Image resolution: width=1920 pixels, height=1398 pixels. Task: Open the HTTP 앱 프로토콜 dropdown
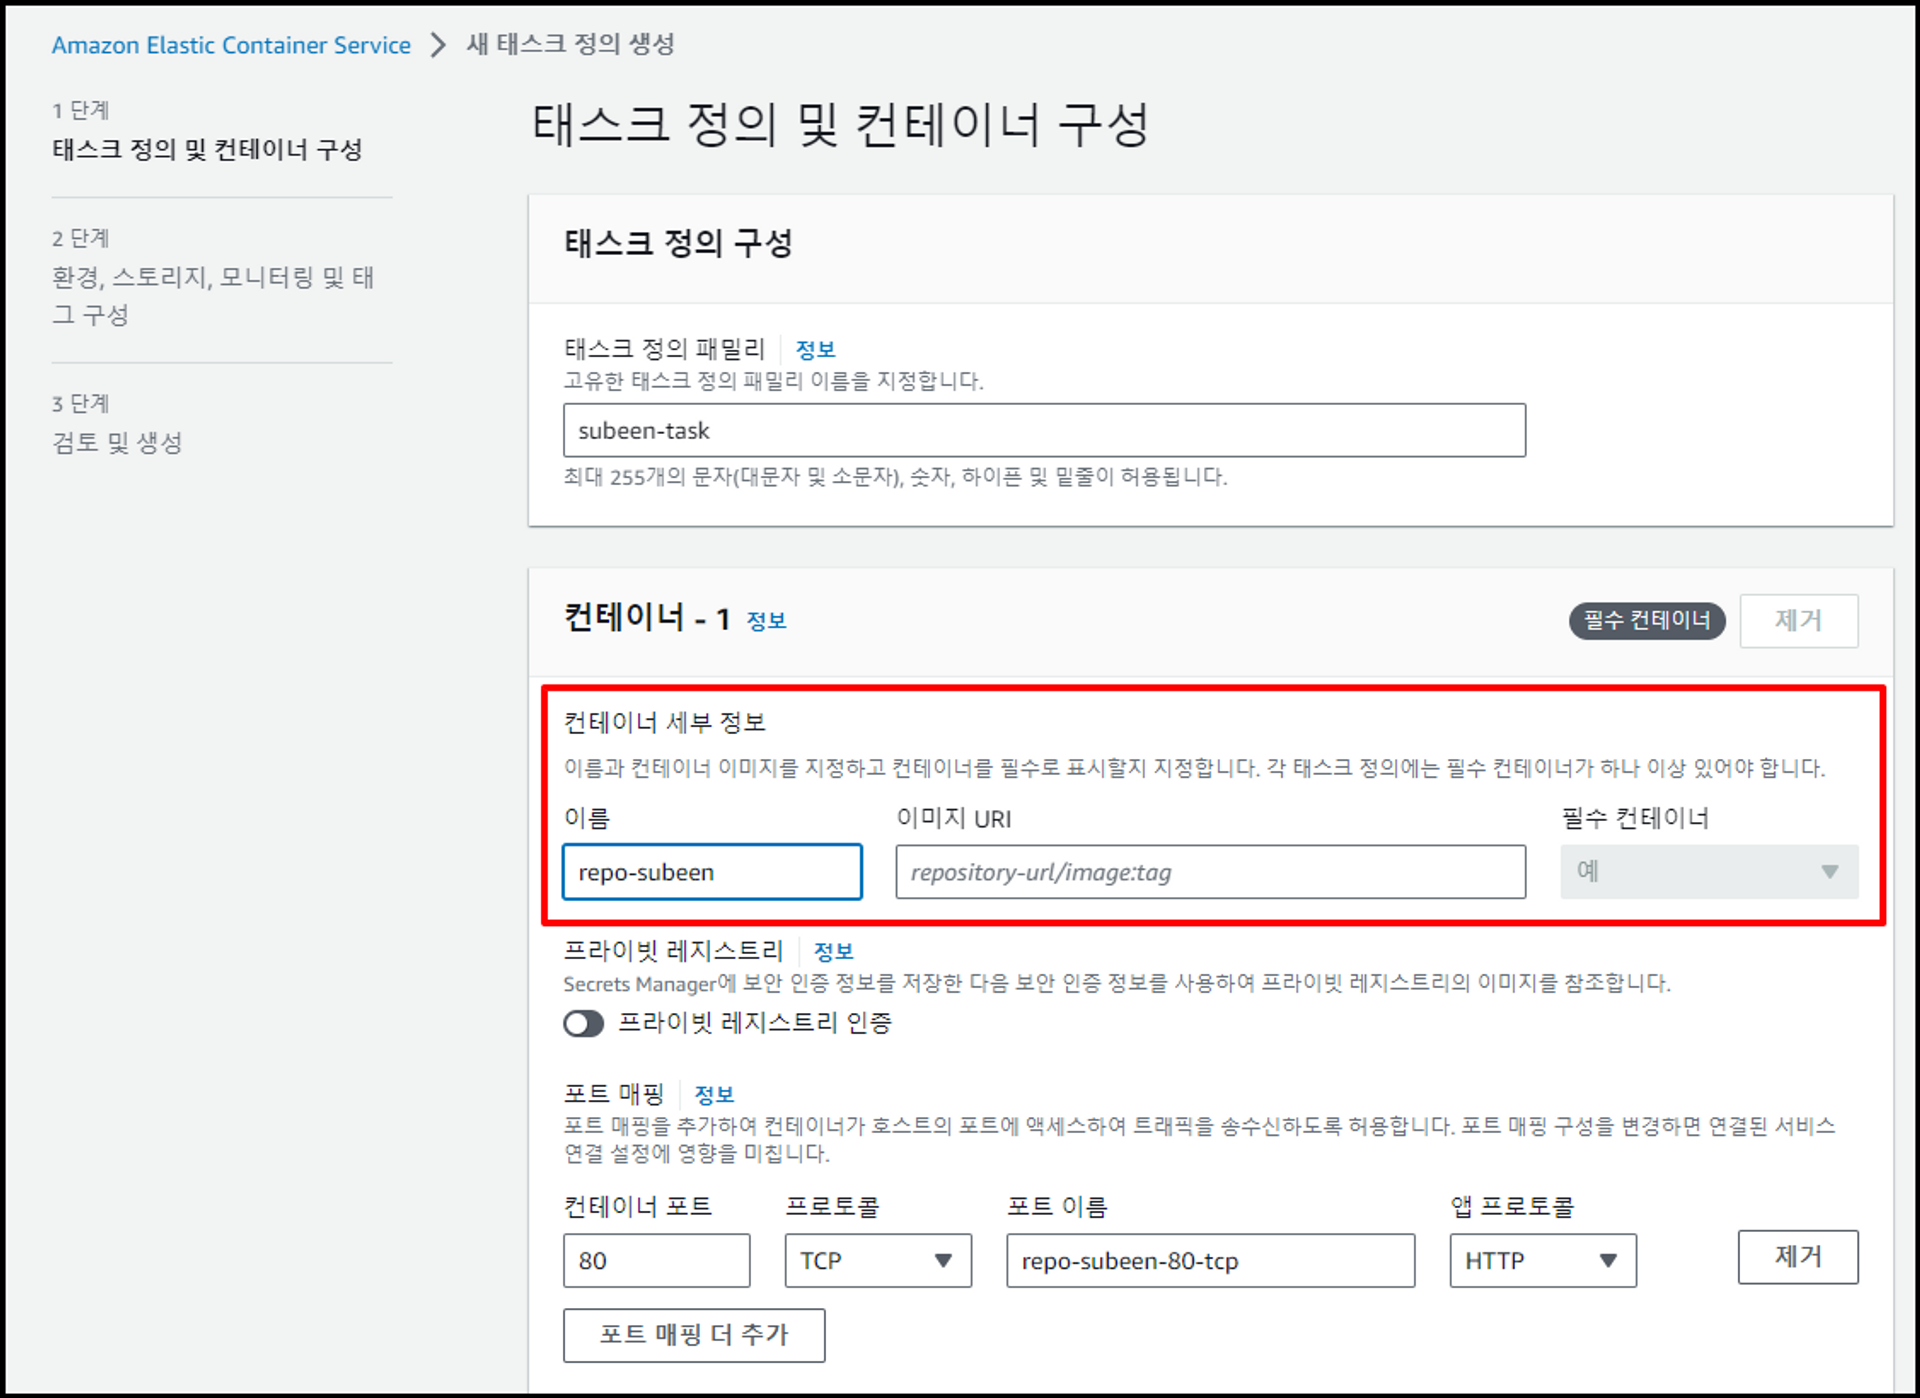click(x=1542, y=1260)
